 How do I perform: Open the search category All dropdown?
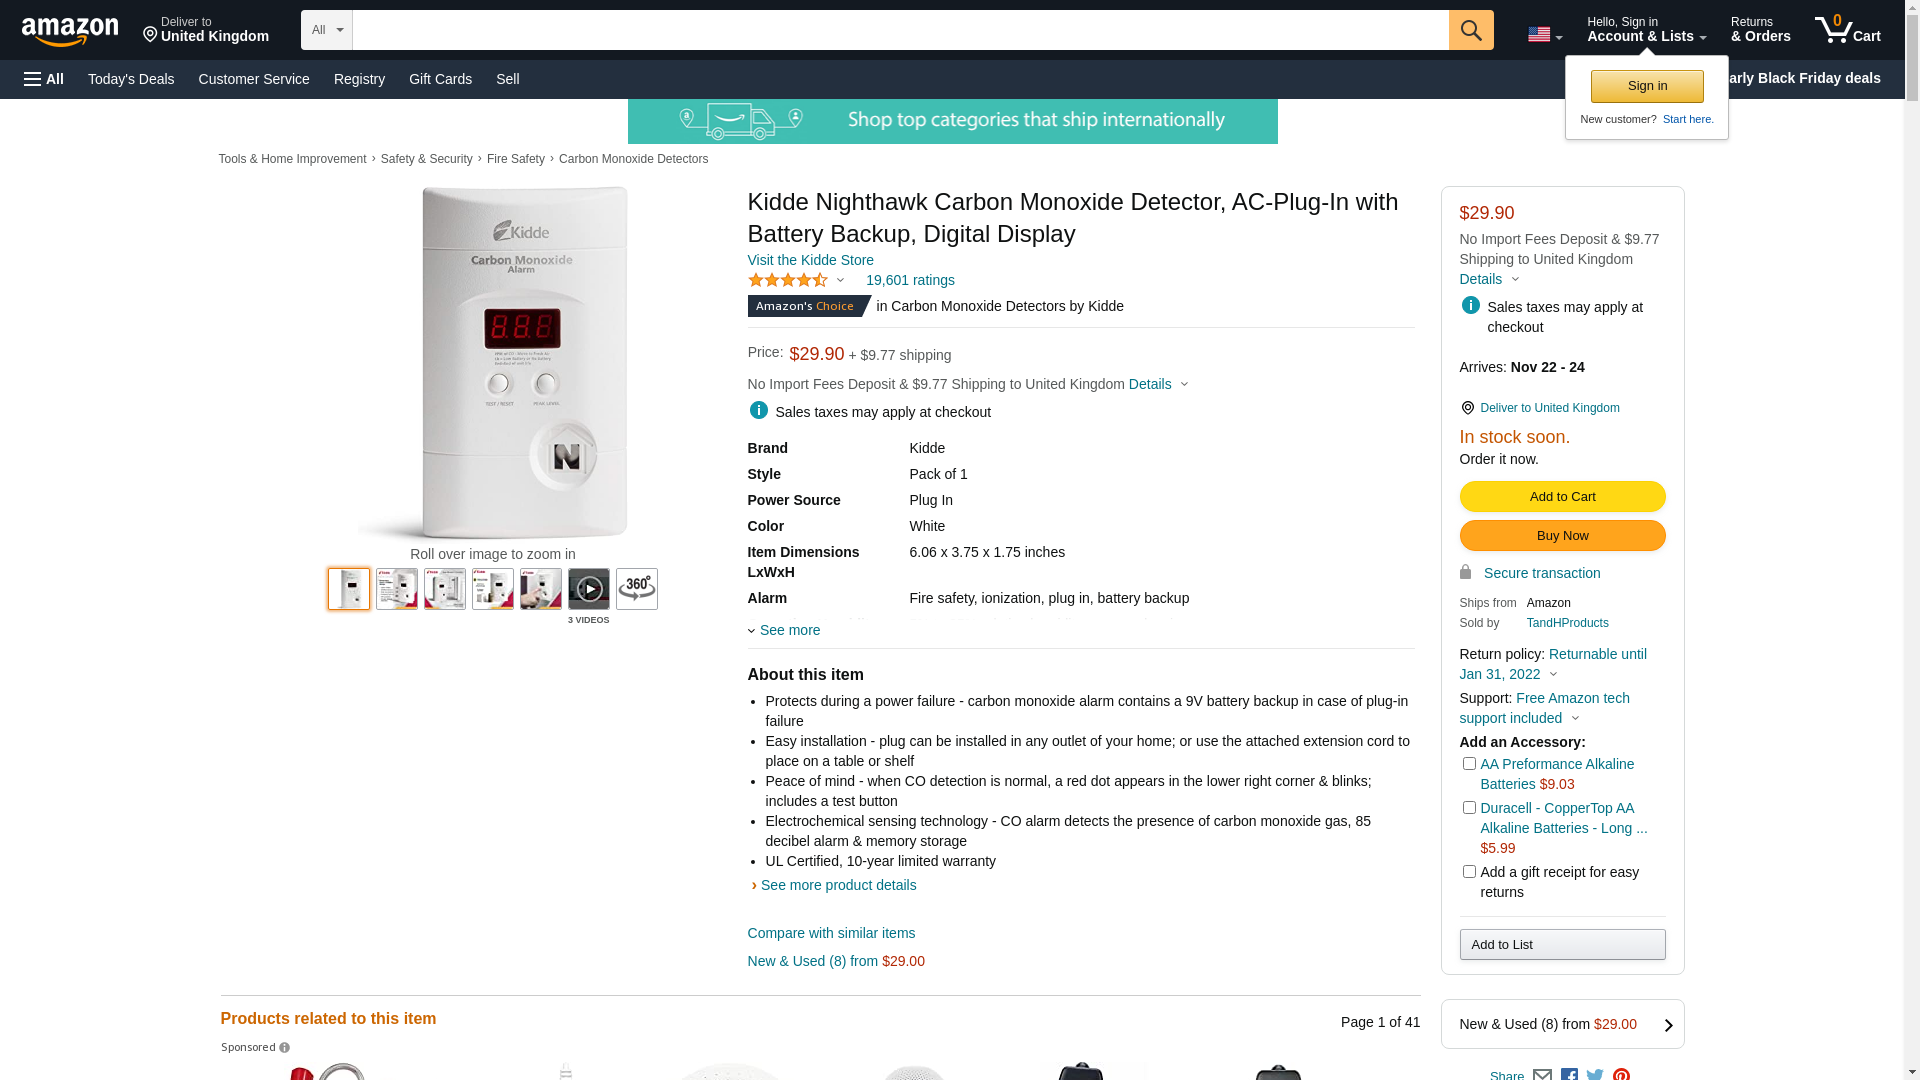click(x=327, y=30)
